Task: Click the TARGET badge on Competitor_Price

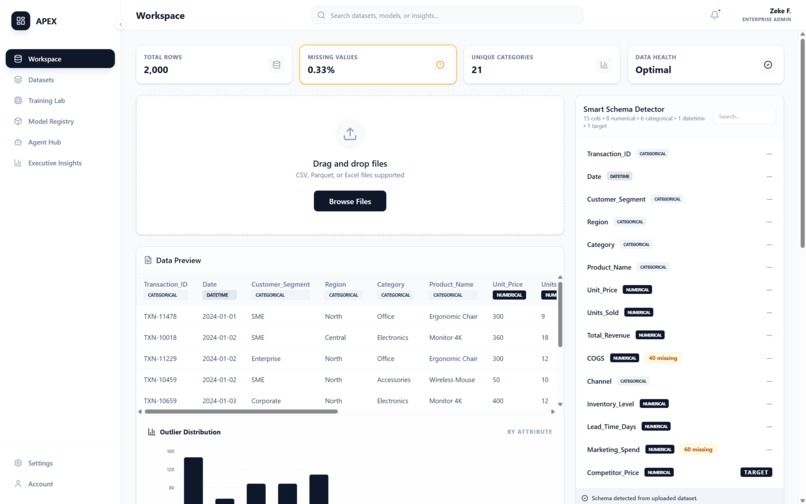Action: point(756,472)
